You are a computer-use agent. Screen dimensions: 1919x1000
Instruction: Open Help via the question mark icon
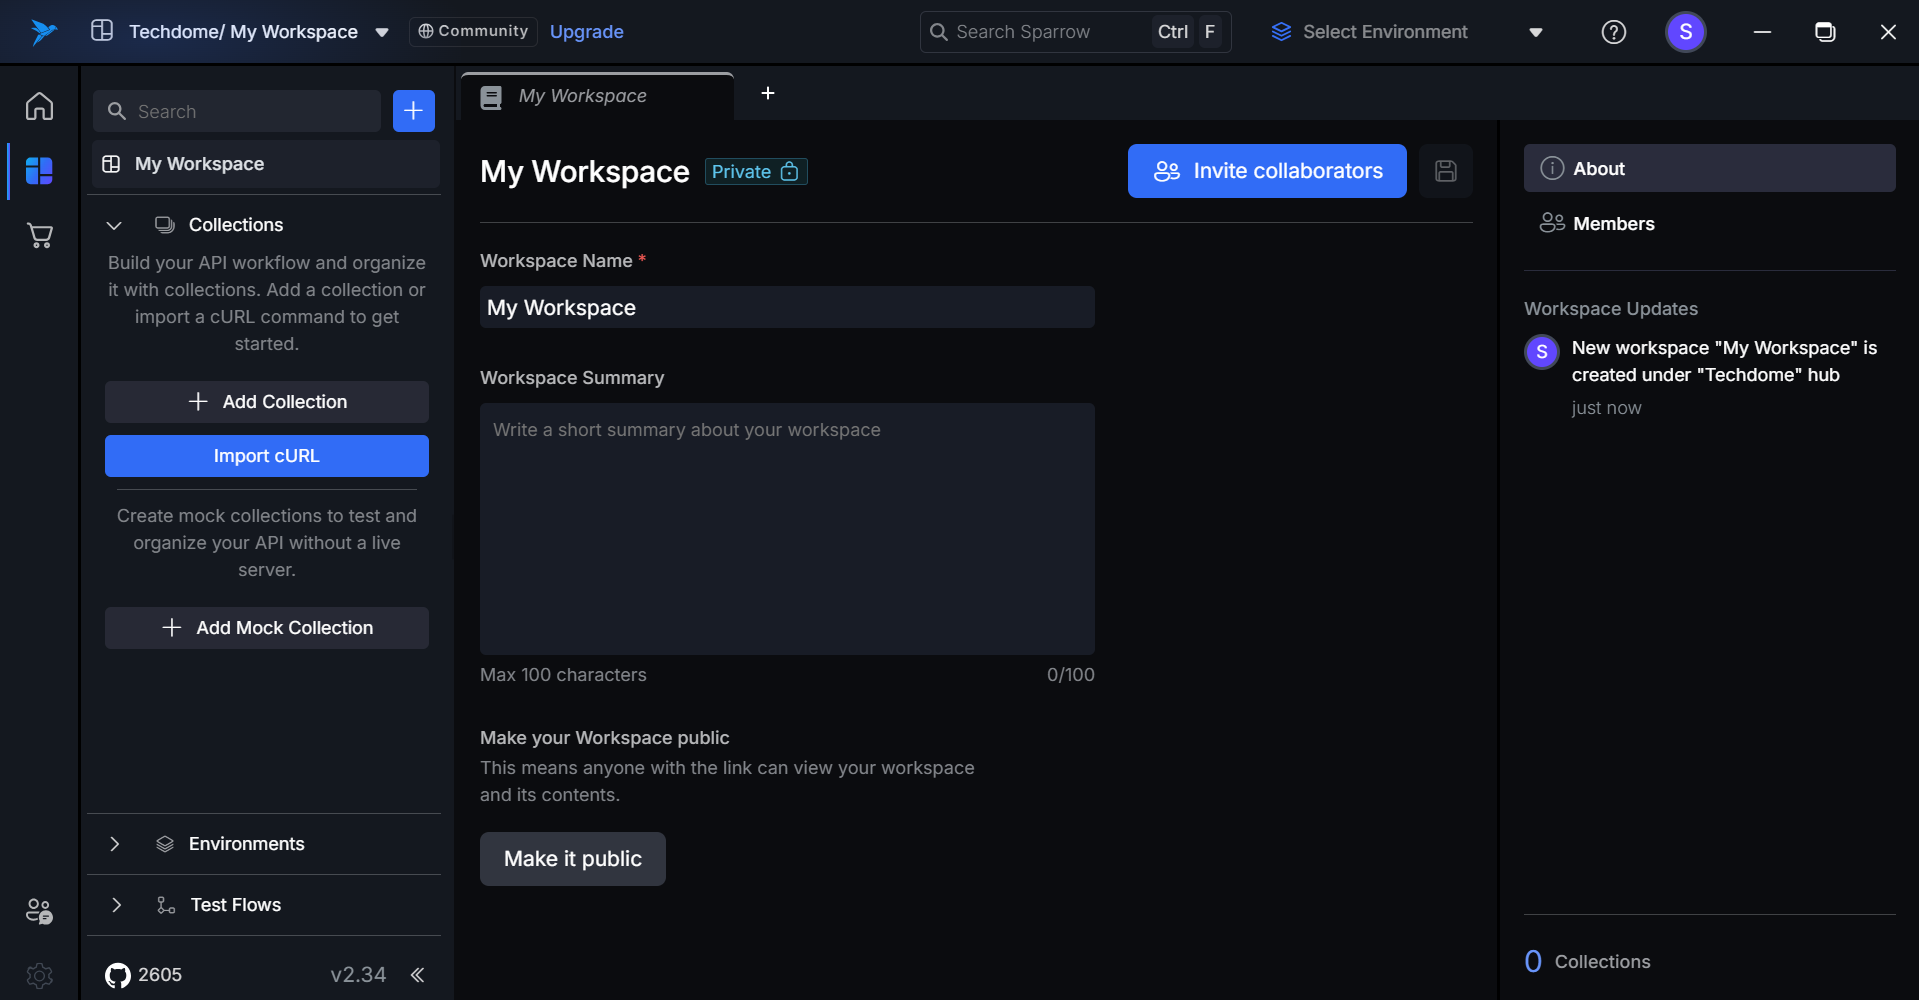click(1612, 31)
